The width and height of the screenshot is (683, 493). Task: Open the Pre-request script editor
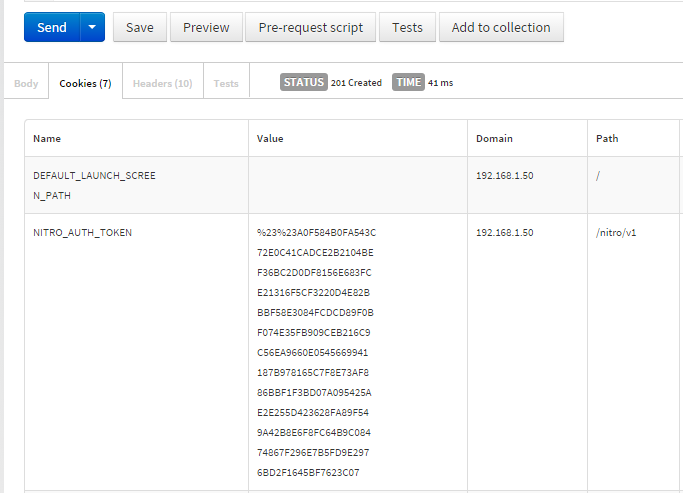coord(310,27)
